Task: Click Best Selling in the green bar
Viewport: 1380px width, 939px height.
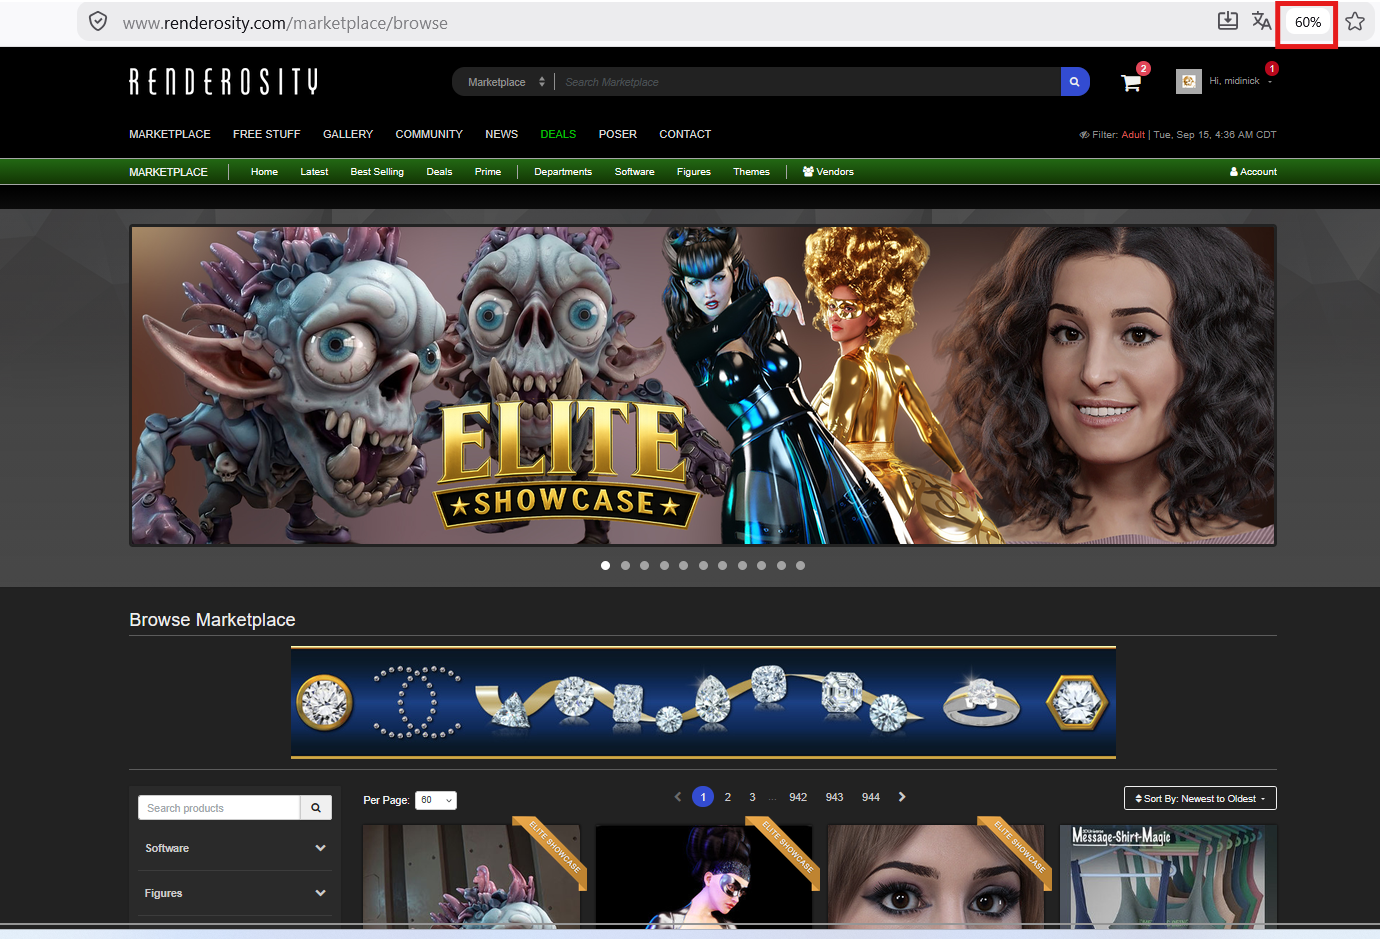Action: (x=377, y=172)
